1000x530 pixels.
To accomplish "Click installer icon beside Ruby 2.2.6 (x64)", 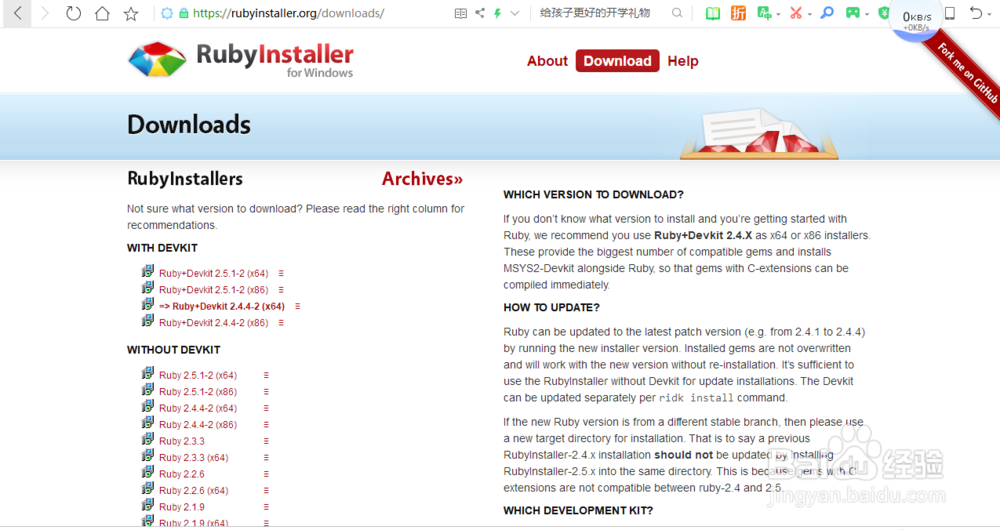I will coord(148,490).
